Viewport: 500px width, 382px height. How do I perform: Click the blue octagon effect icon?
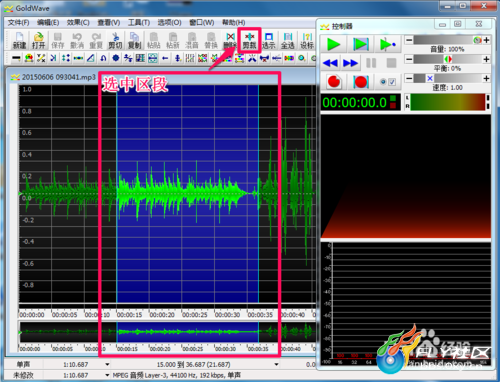(116, 58)
